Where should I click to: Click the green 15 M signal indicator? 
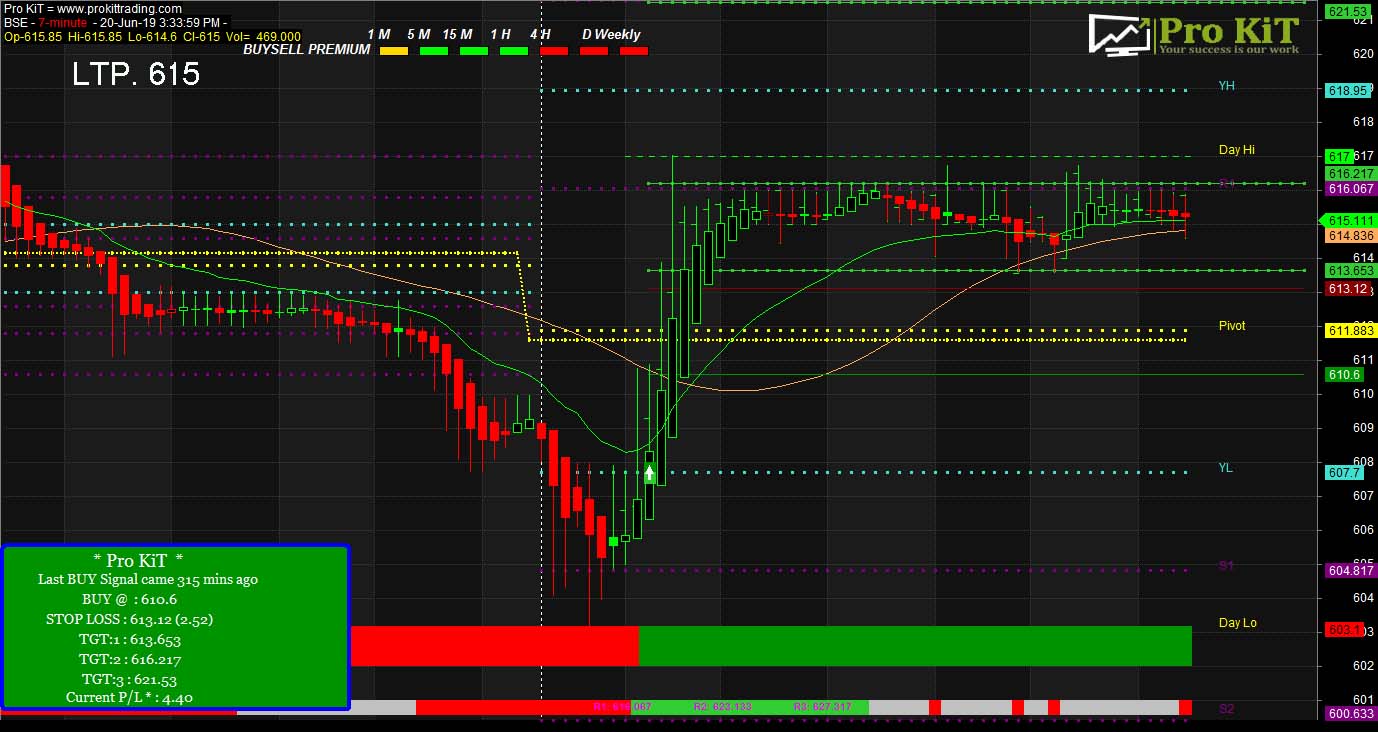pyautogui.click(x=474, y=51)
